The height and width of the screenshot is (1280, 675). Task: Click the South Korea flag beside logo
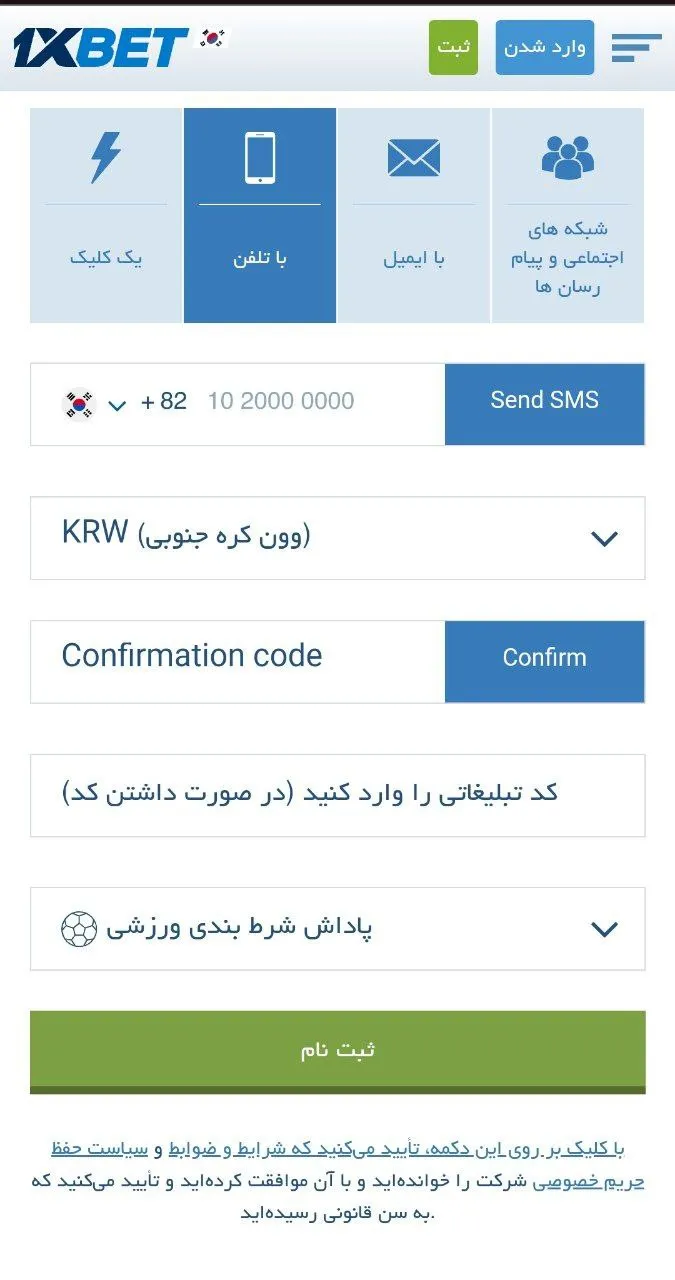point(212,39)
